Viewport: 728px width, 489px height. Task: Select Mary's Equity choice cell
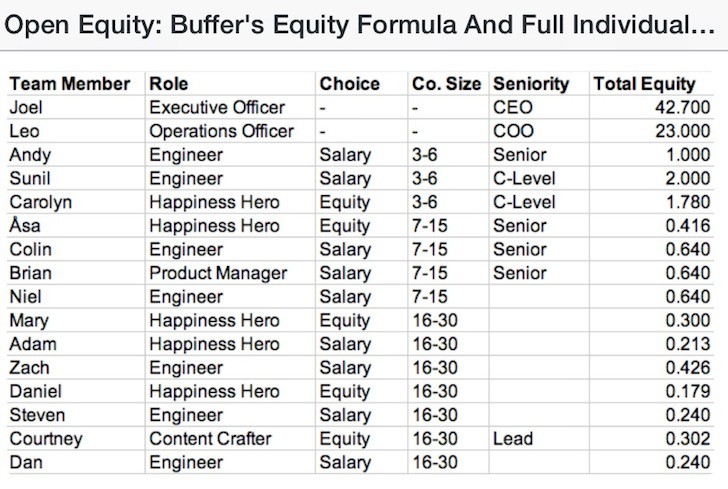pos(345,320)
